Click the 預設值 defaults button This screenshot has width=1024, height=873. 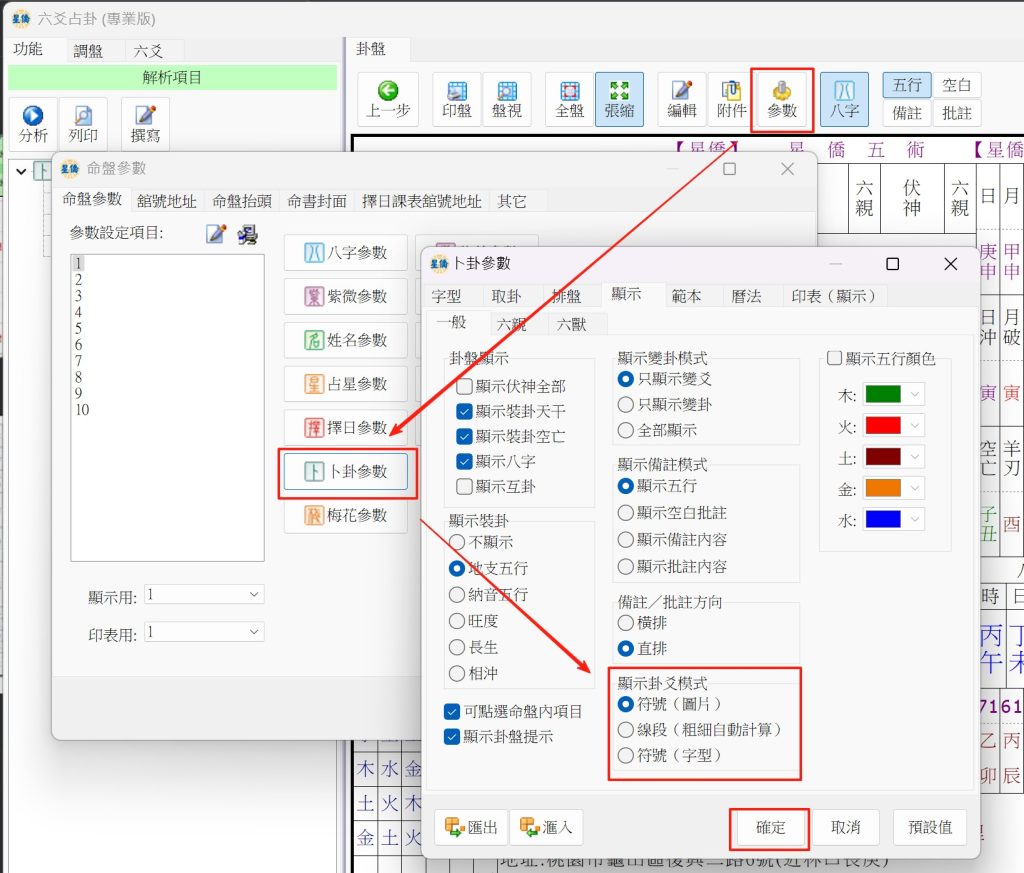[x=929, y=828]
